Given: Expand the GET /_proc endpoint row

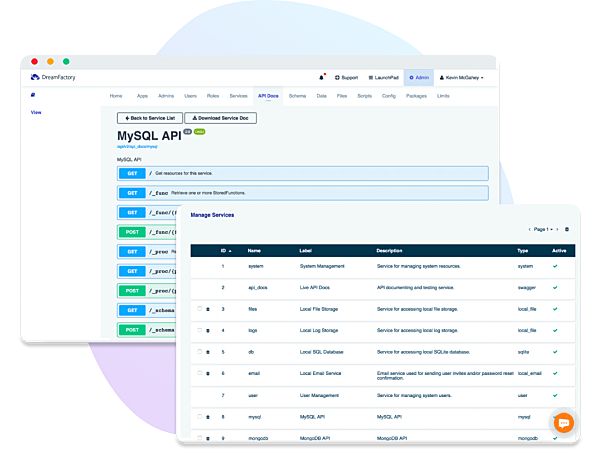Looking at the screenshot, I should point(147,252).
